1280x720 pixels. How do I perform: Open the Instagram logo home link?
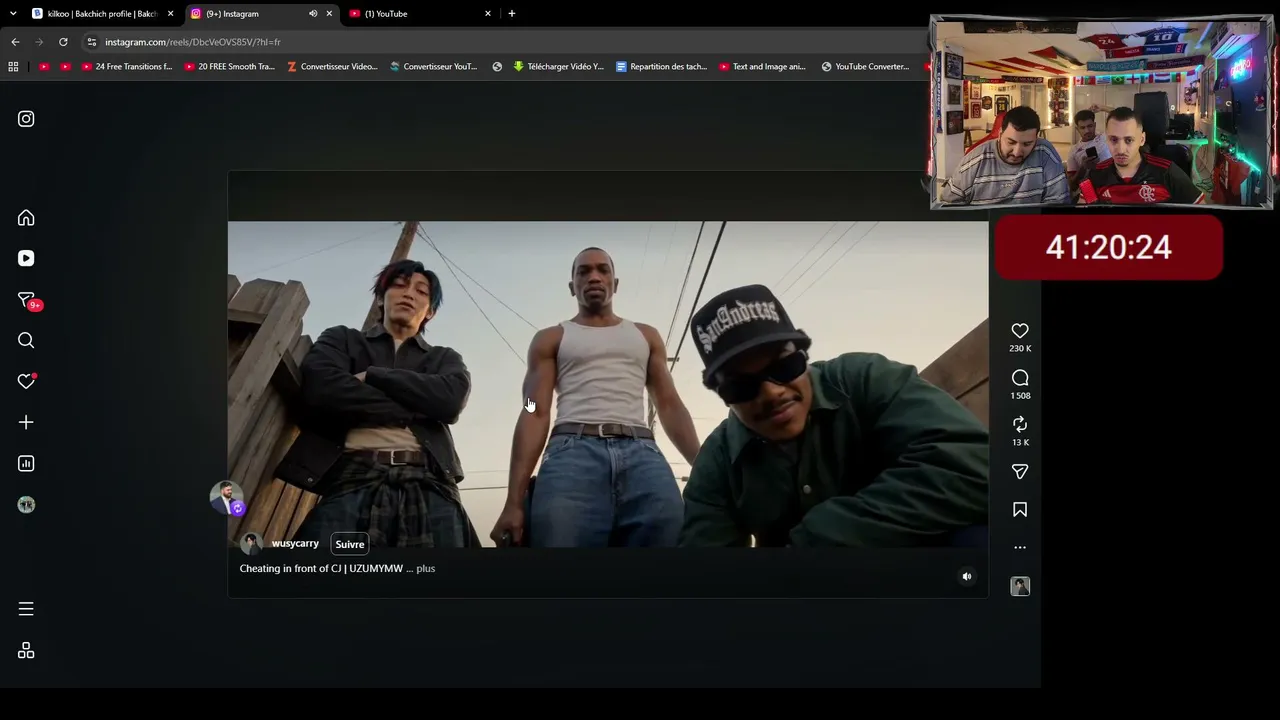pyautogui.click(x=26, y=119)
